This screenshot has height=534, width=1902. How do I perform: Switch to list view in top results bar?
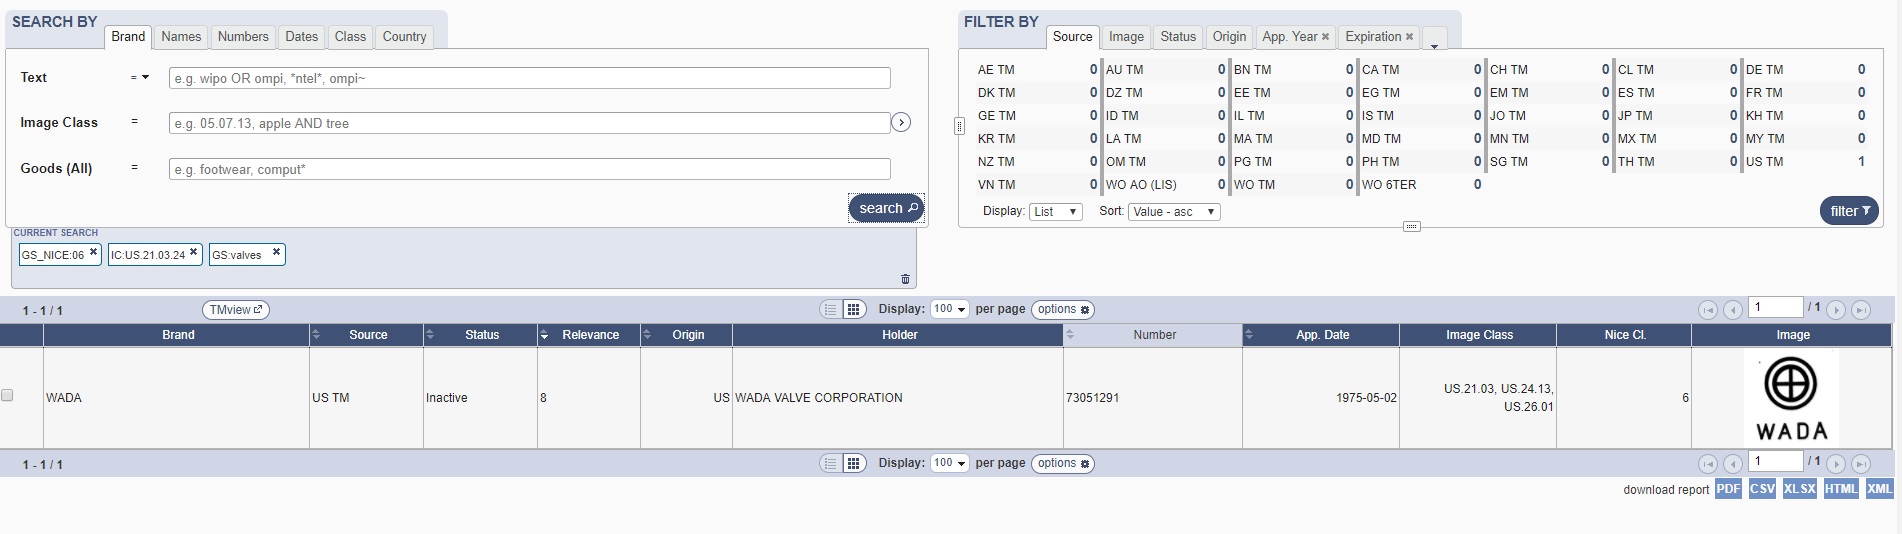[x=830, y=310]
